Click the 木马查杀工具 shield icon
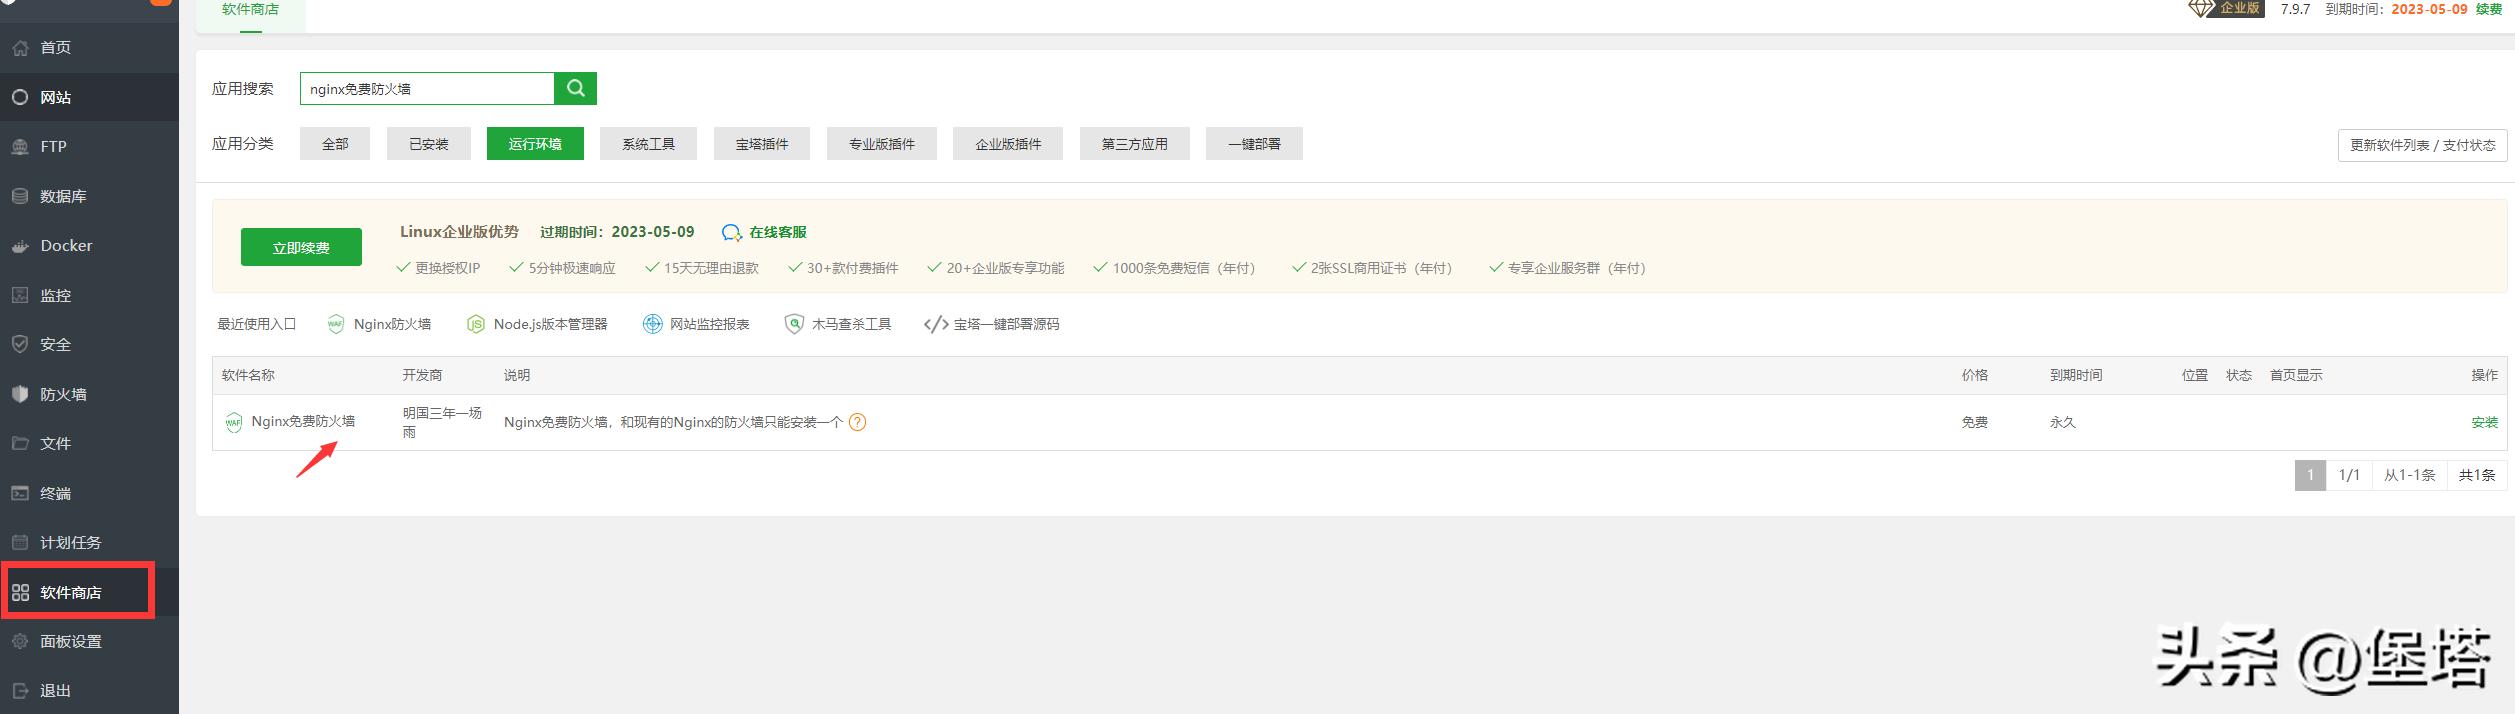Image resolution: width=2515 pixels, height=714 pixels. click(794, 324)
